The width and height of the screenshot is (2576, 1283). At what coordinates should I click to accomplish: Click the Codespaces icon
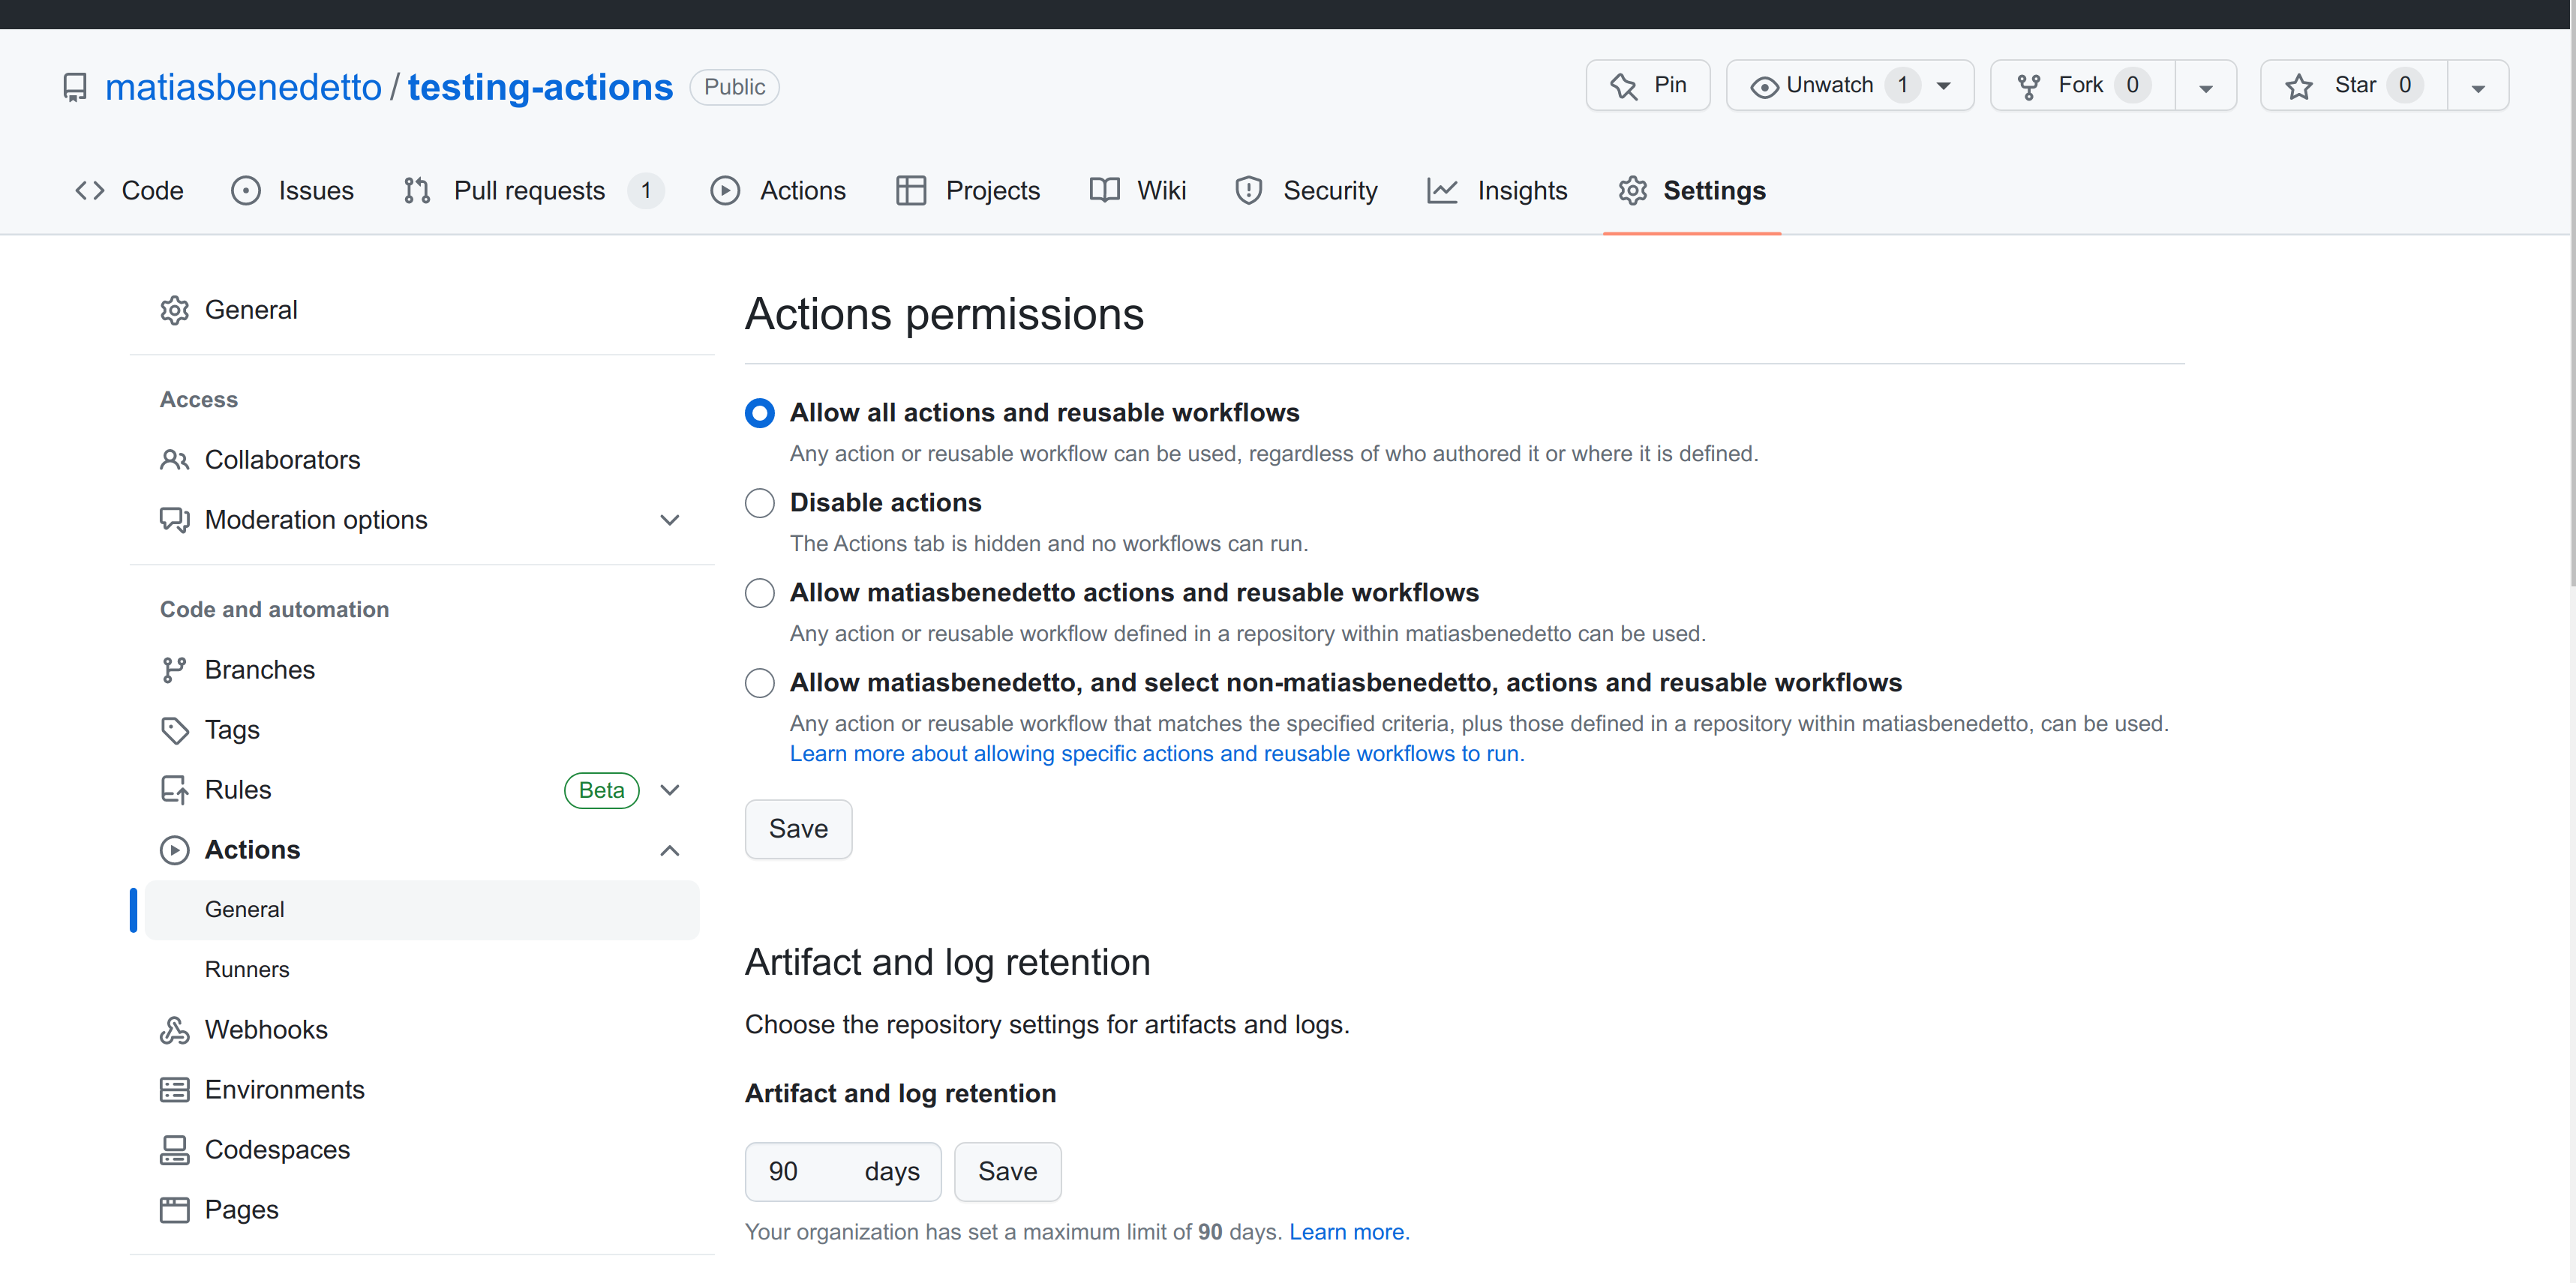[x=175, y=1150]
